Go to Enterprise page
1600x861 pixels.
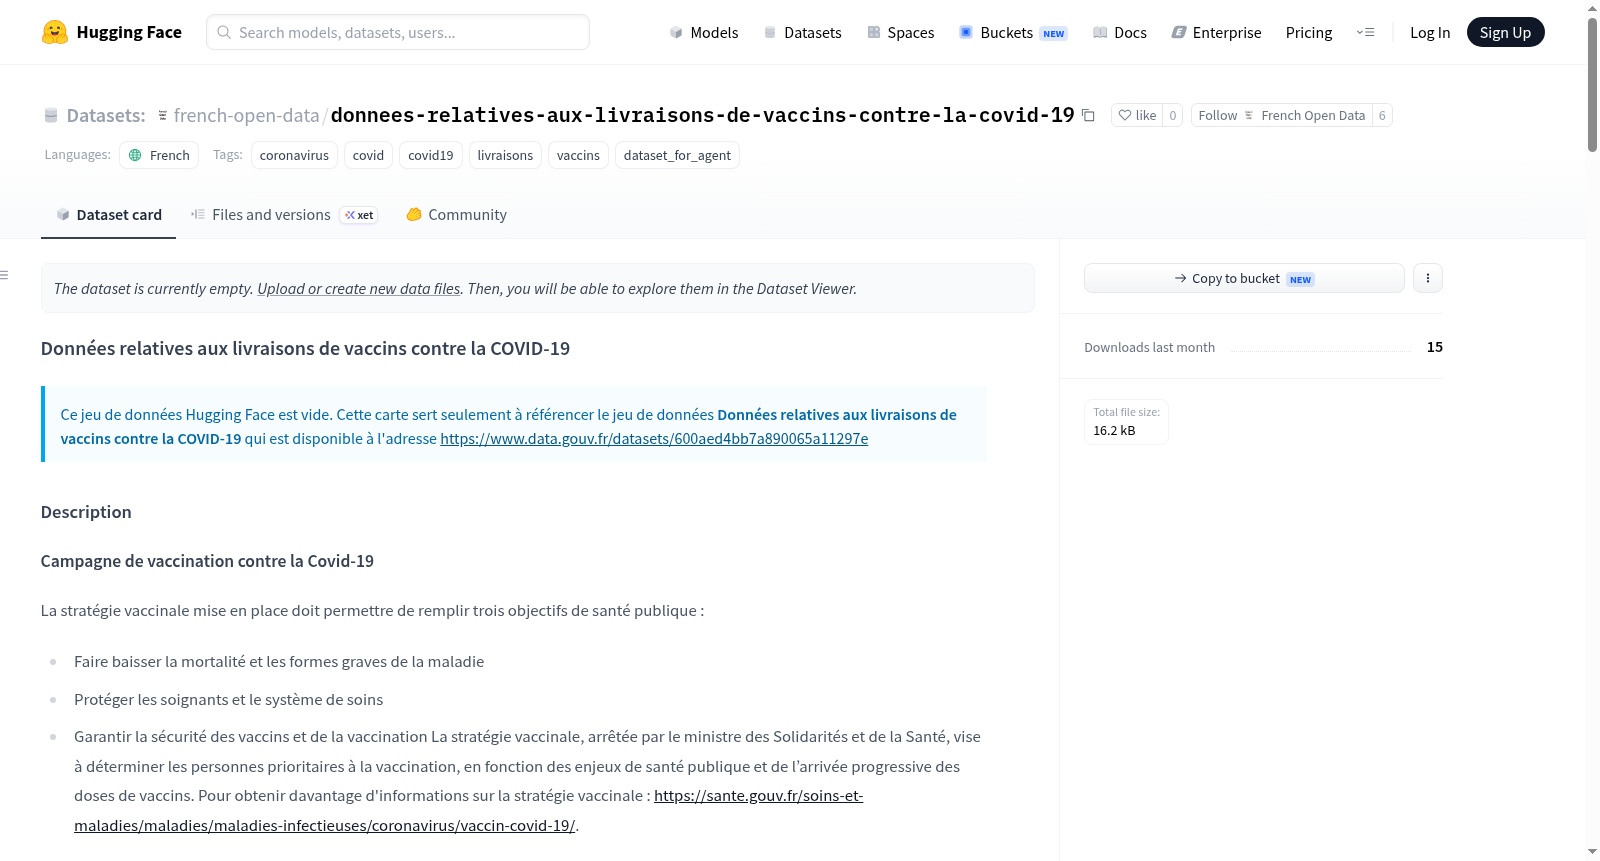tap(1216, 33)
